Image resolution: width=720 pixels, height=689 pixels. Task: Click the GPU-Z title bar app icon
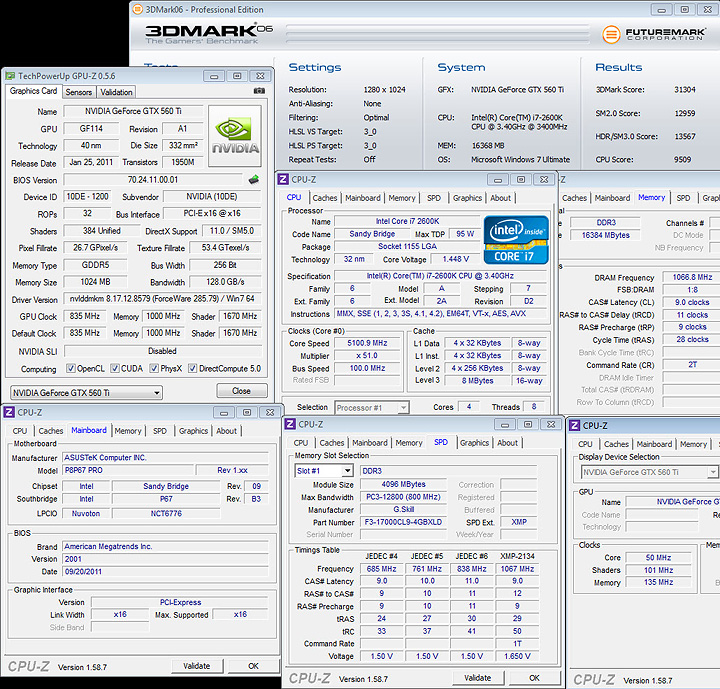[9, 75]
